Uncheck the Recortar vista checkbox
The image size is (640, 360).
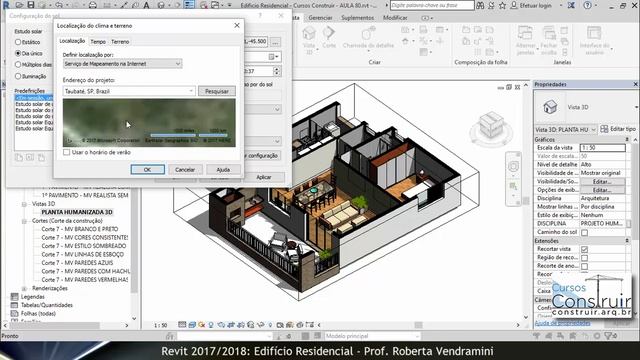point(584,249)
